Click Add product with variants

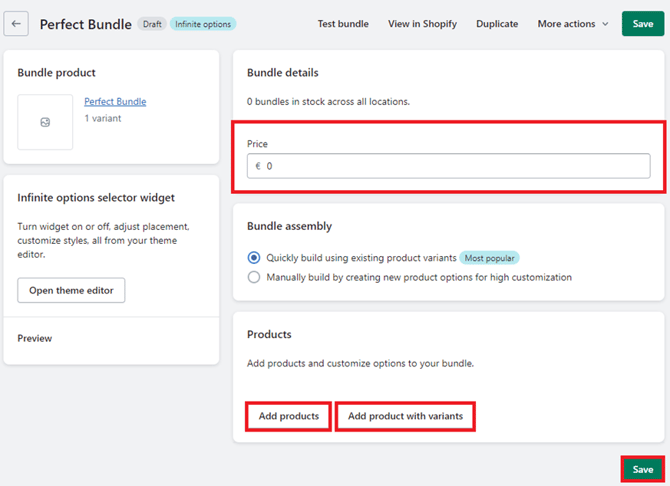pos(405,416)
